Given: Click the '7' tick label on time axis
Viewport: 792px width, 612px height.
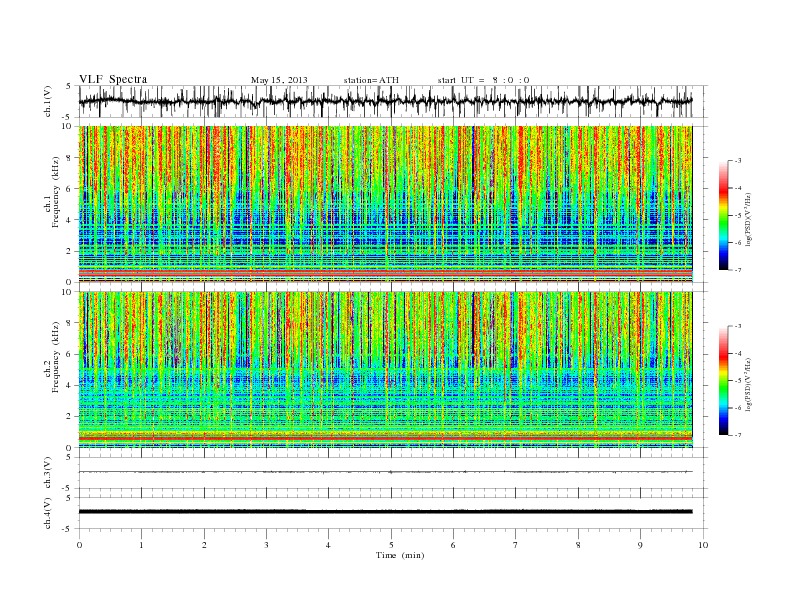Looking at the screenshot, I should 516,545.
